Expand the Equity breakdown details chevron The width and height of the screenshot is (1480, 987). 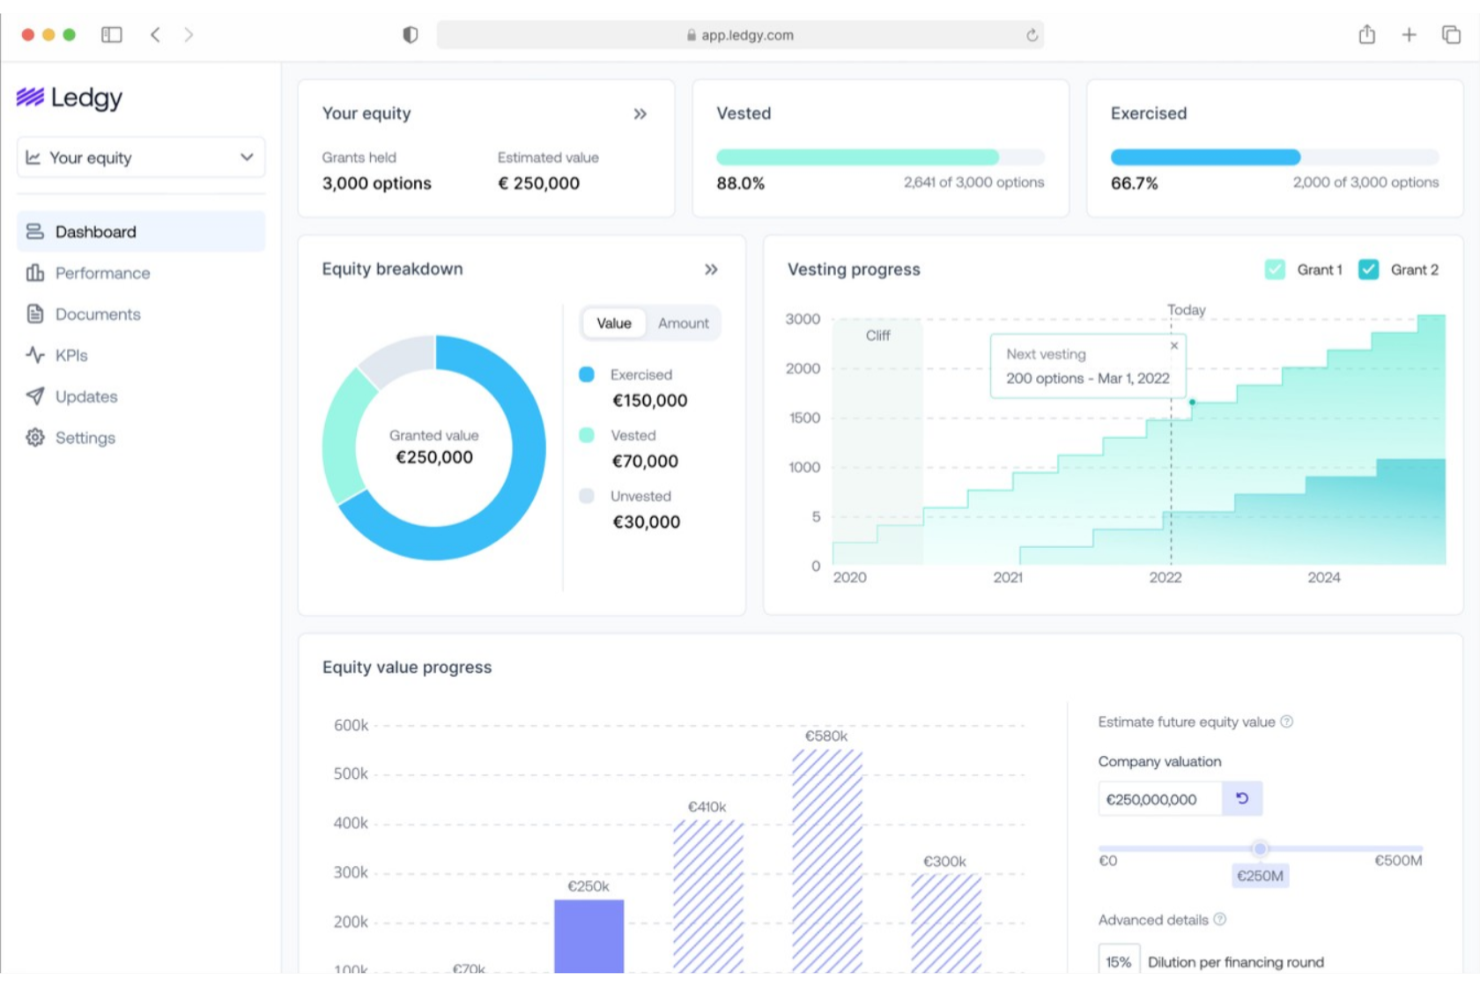[x=711, y=269]
